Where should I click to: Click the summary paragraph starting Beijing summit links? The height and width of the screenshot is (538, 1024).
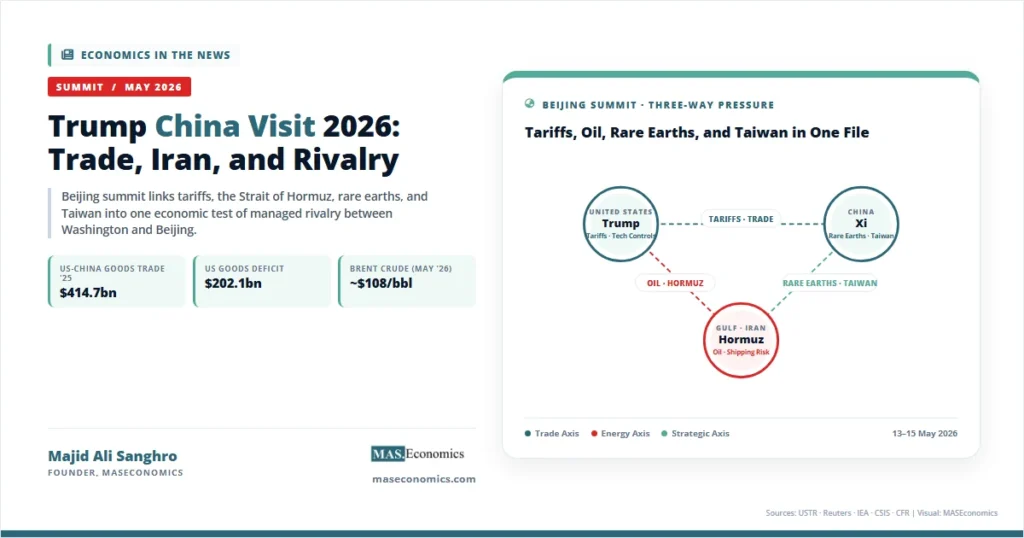(x=245, y=213)
